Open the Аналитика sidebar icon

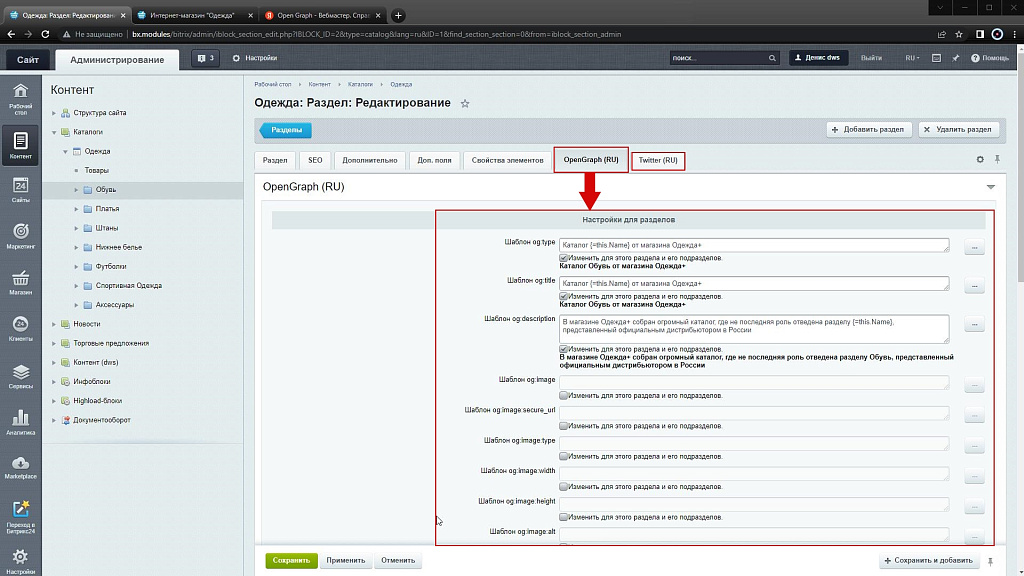click(x=20, y=421)
